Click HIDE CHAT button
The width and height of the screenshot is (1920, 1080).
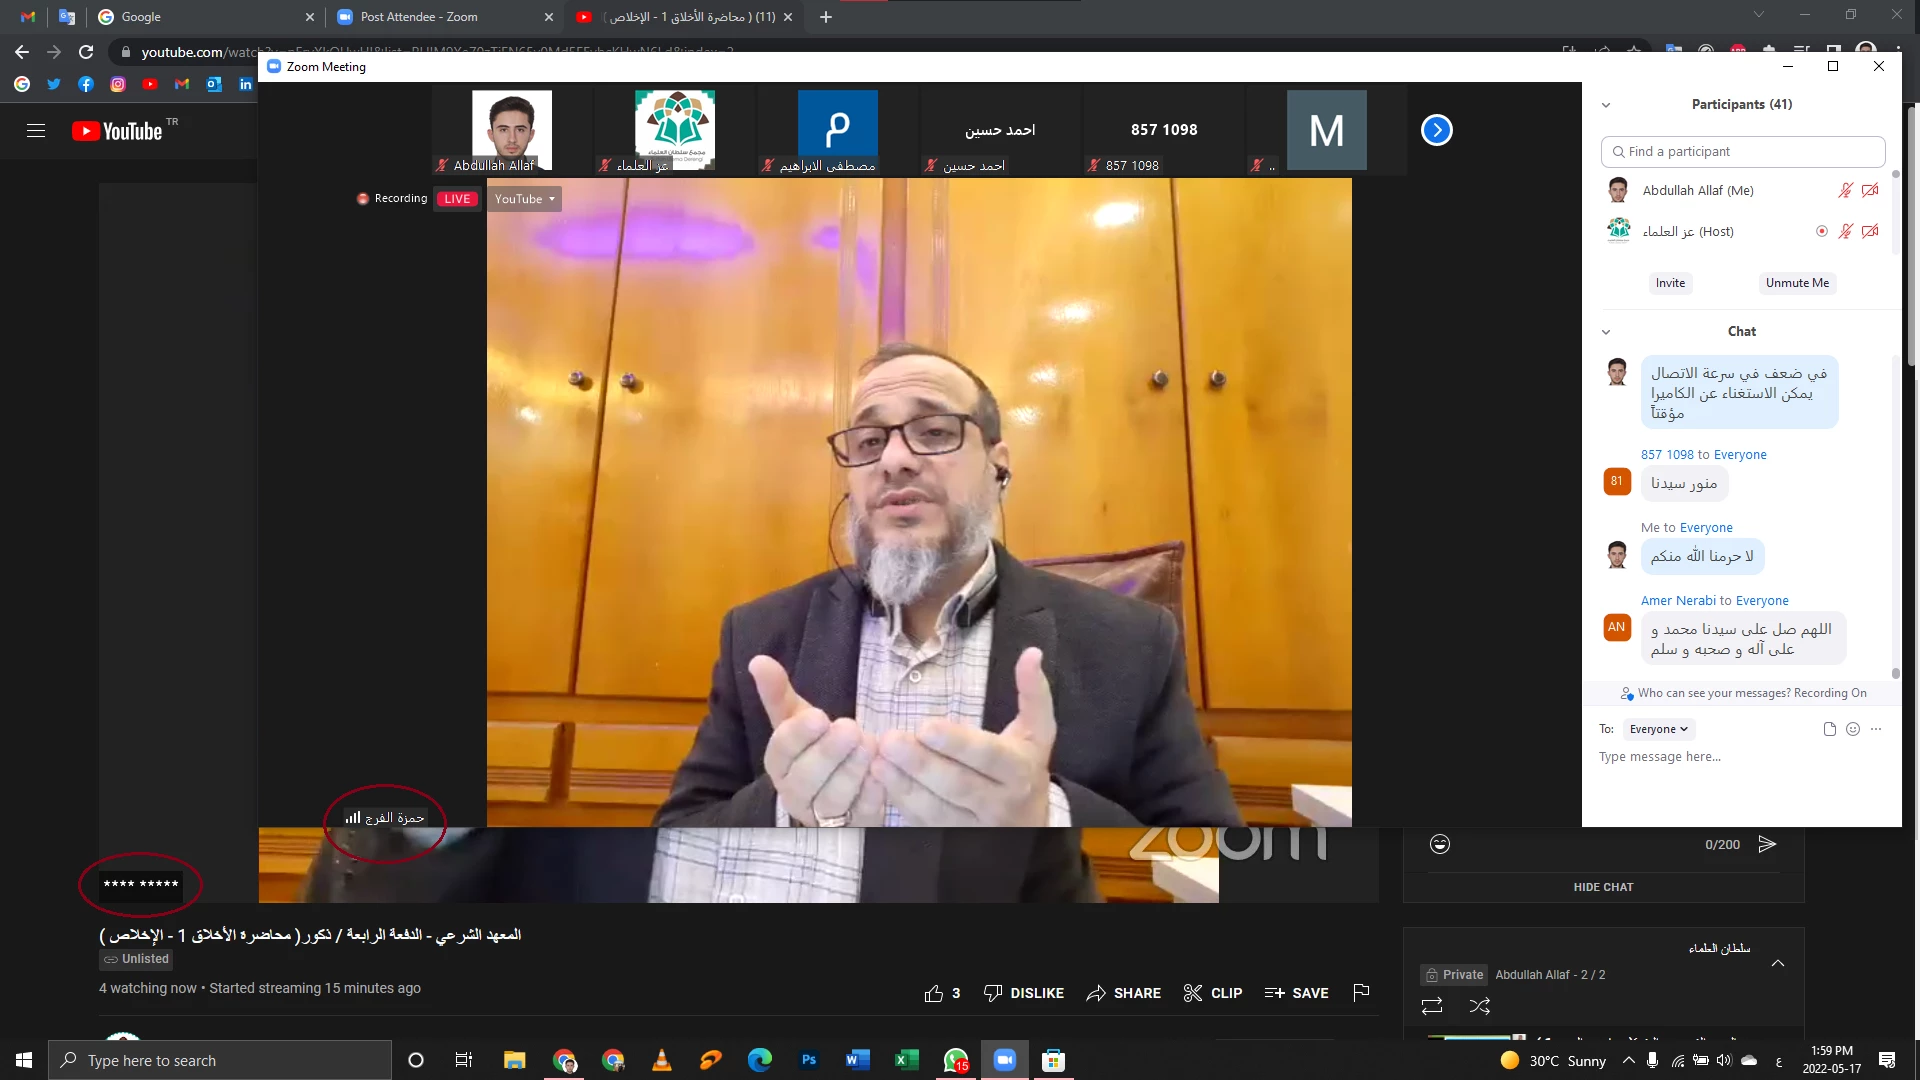coord(1603,887)
